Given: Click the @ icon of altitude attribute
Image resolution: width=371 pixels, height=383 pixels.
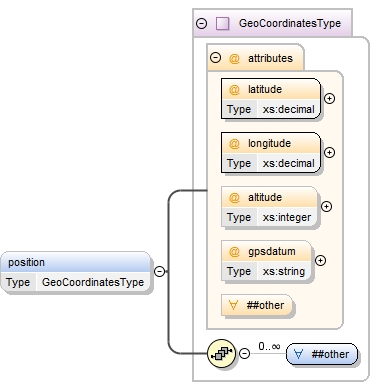Looking at the screenshot, I should tap(234, 197).
